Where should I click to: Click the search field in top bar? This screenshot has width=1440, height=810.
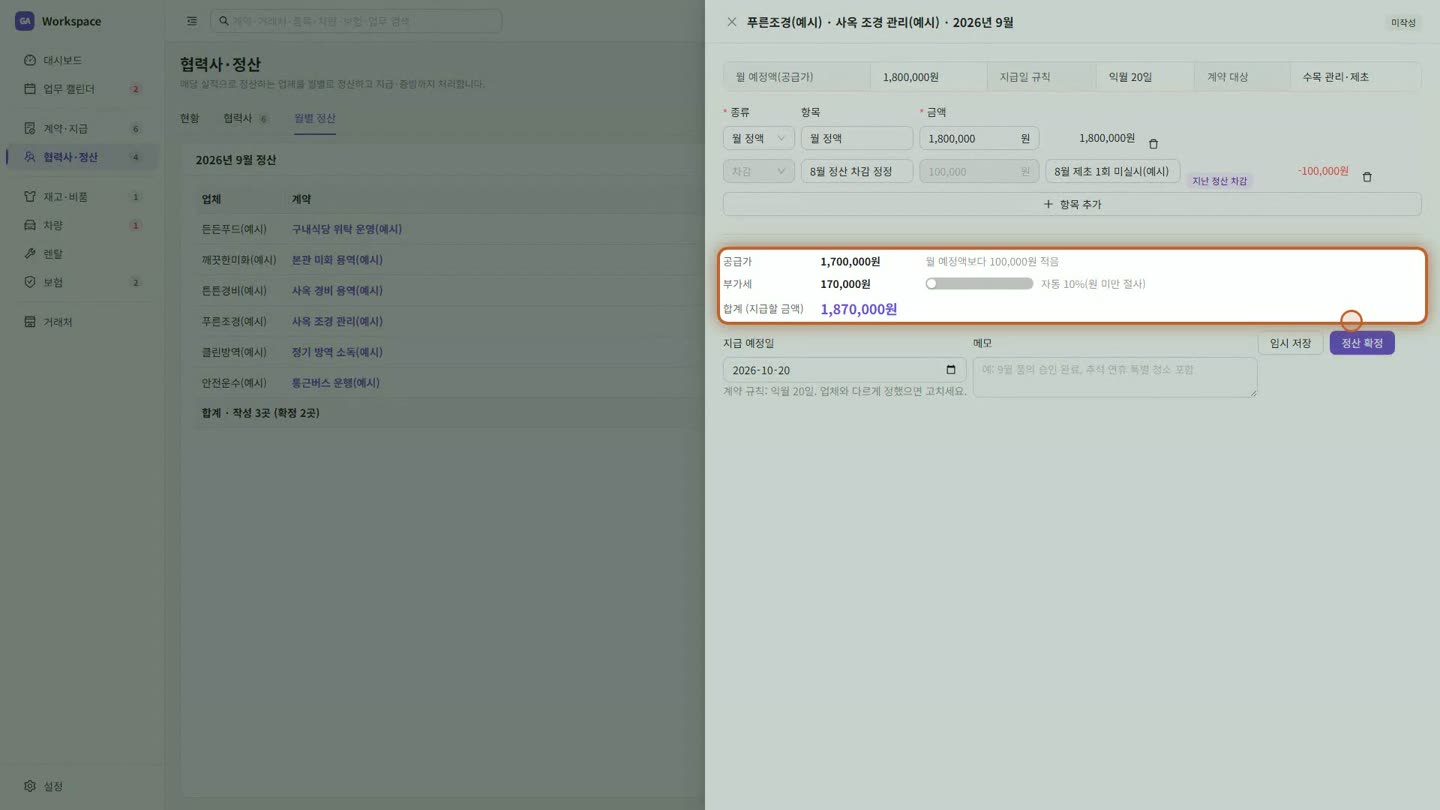[356, 21]
